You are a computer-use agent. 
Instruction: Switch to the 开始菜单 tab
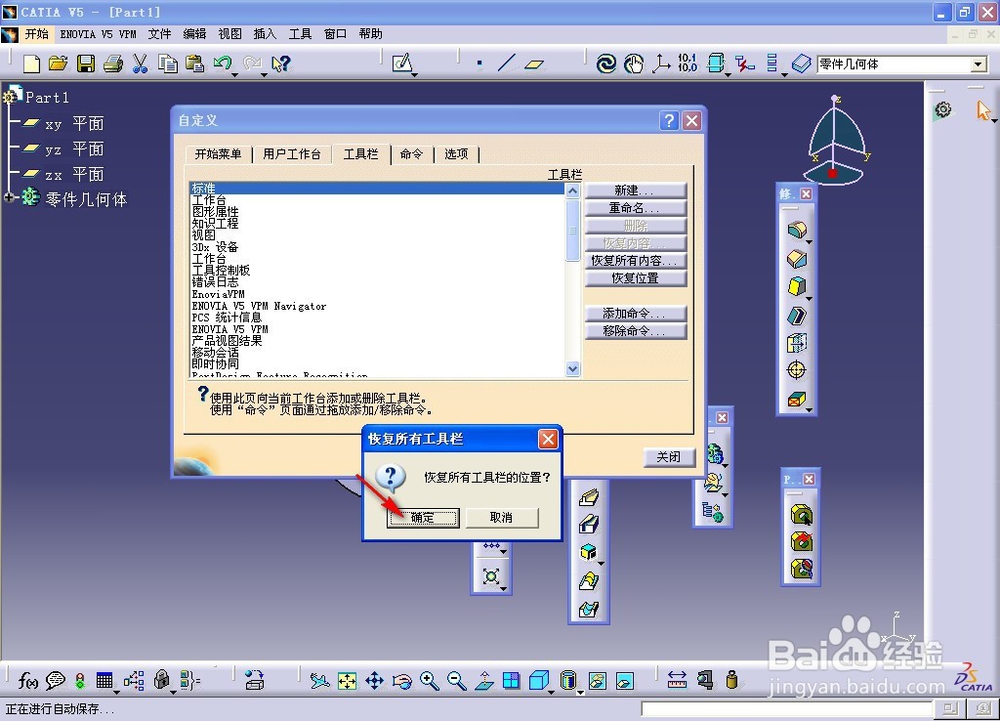[218, 154]
